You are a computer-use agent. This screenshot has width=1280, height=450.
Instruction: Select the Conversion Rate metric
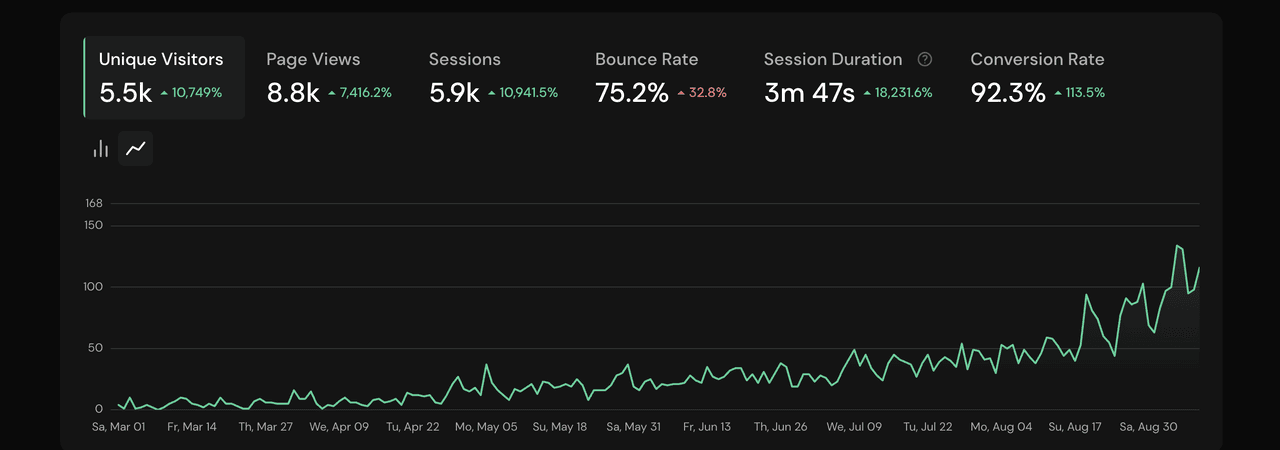tap(1037, 59)
